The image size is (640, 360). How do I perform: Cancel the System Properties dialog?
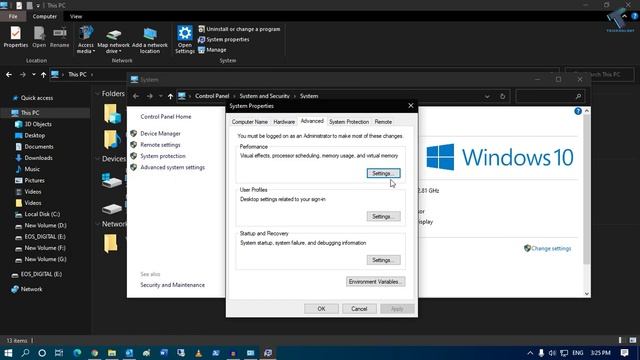[359, 309]
